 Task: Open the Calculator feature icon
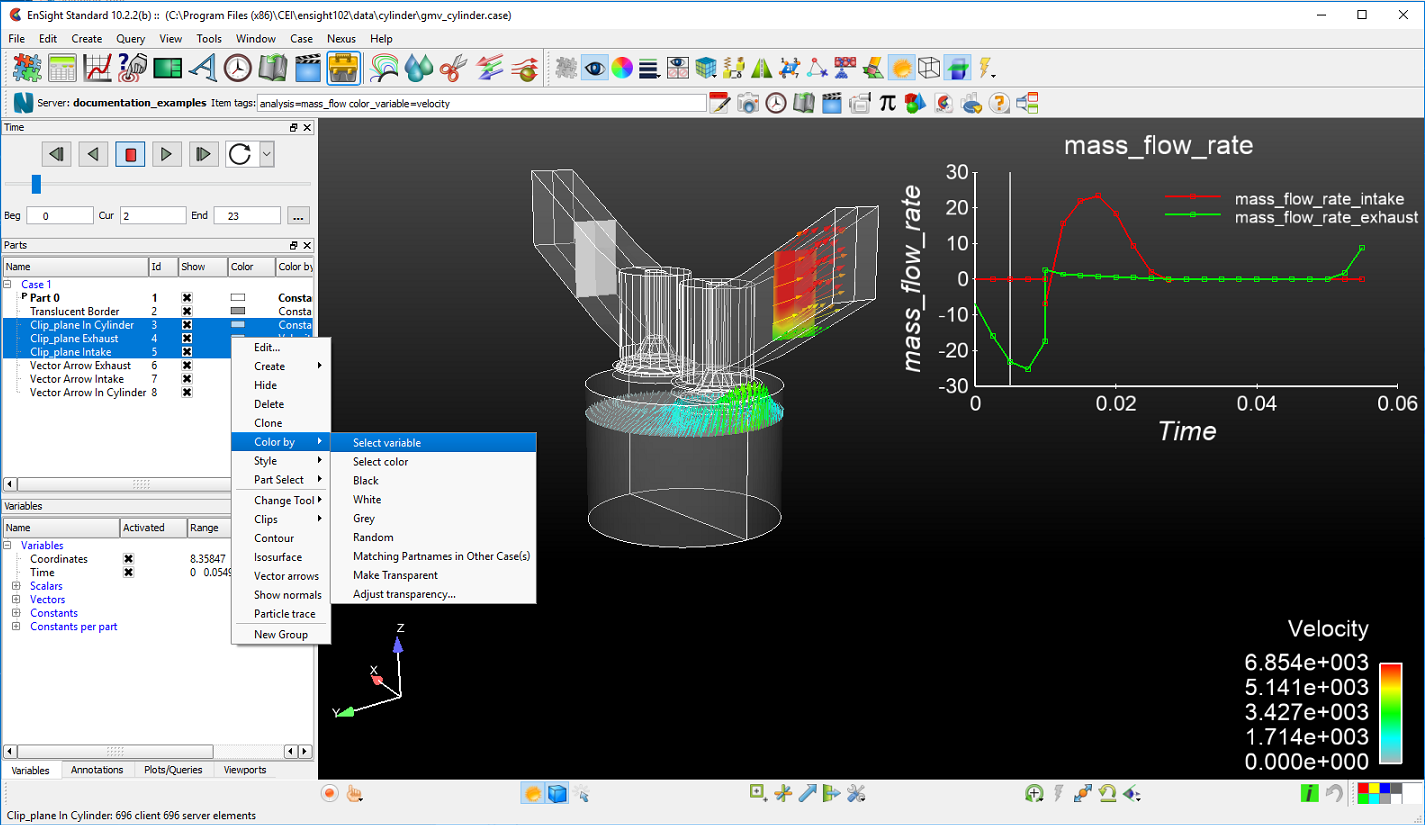point(63,68)
